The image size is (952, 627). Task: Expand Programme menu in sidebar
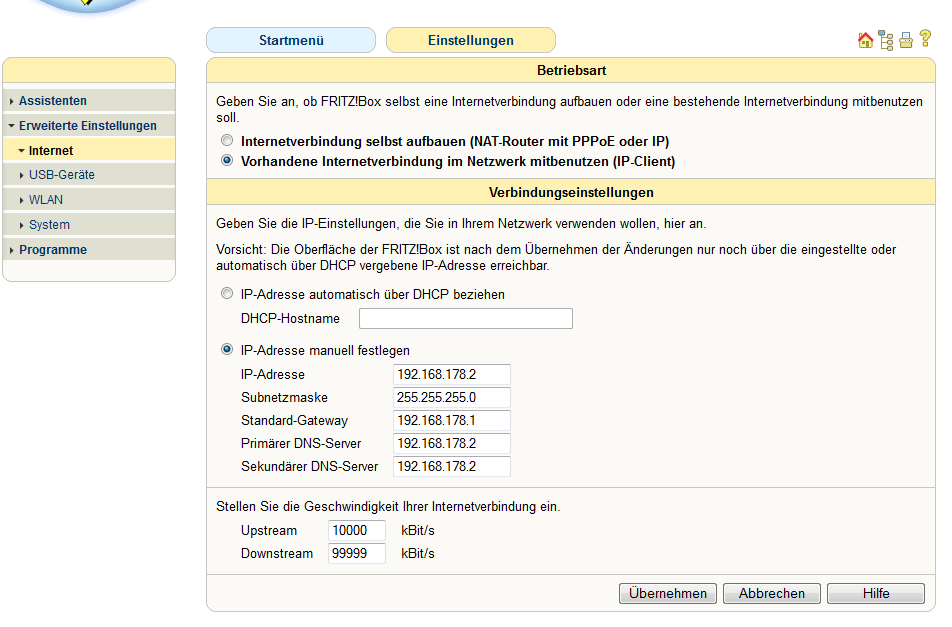[x=89, y=249]
